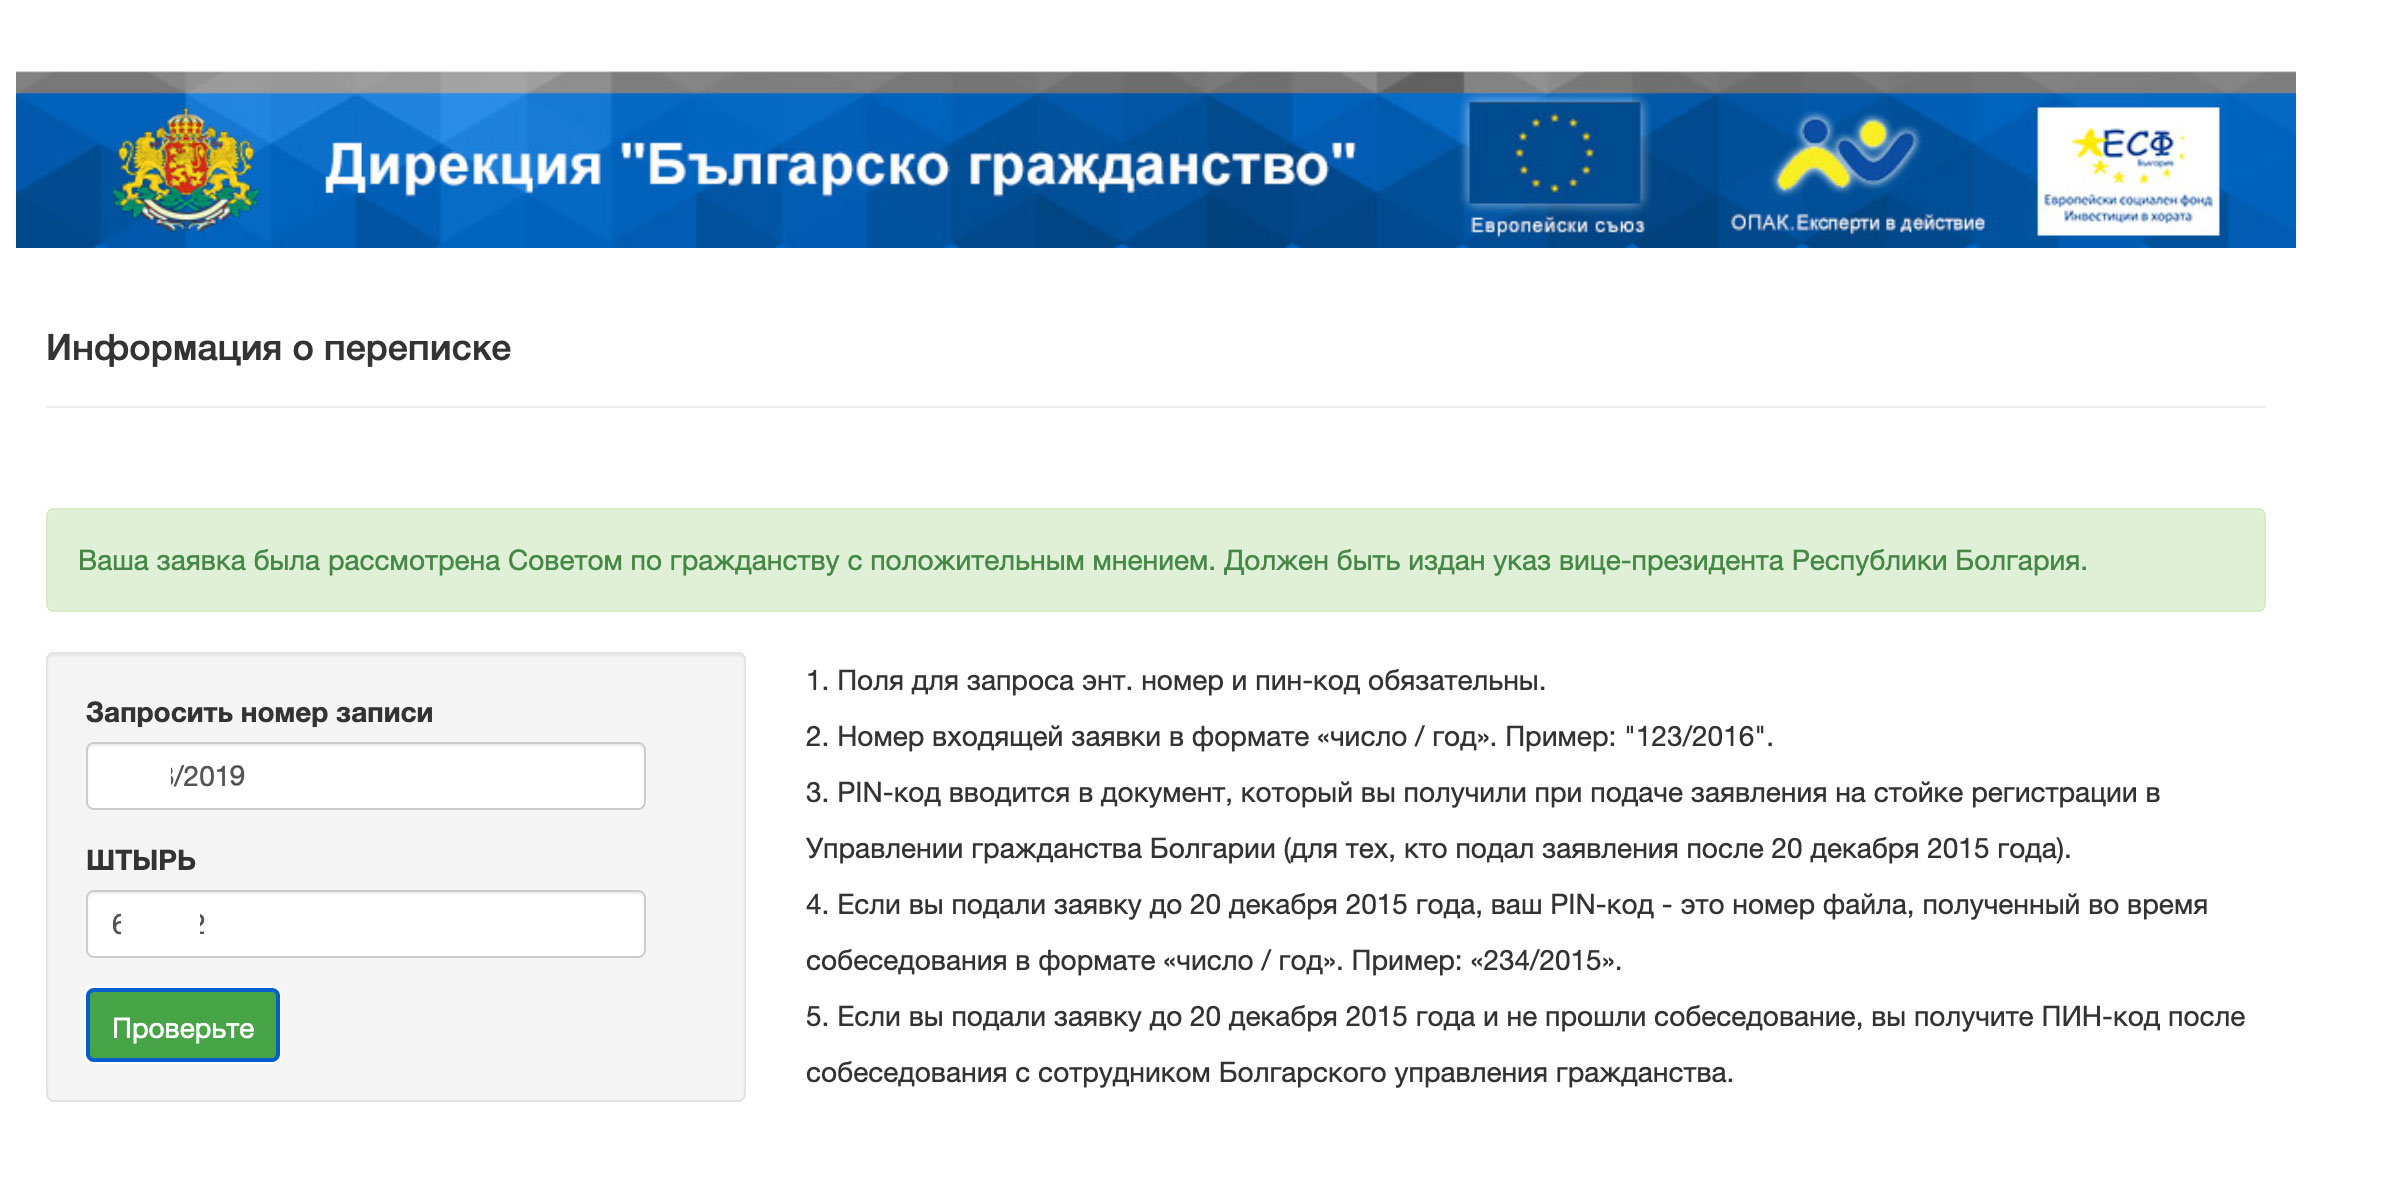
Task: Click the green citizenship status notification message
Action: (1082, 561)
